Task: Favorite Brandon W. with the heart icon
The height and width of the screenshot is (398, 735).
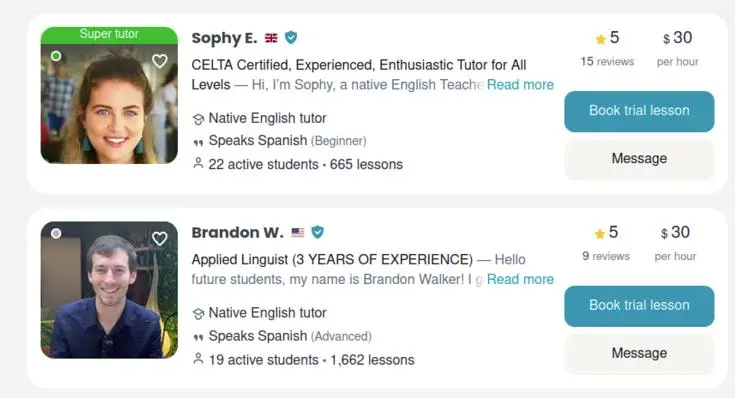Action: pyautogui.click(x=160, y=239)
